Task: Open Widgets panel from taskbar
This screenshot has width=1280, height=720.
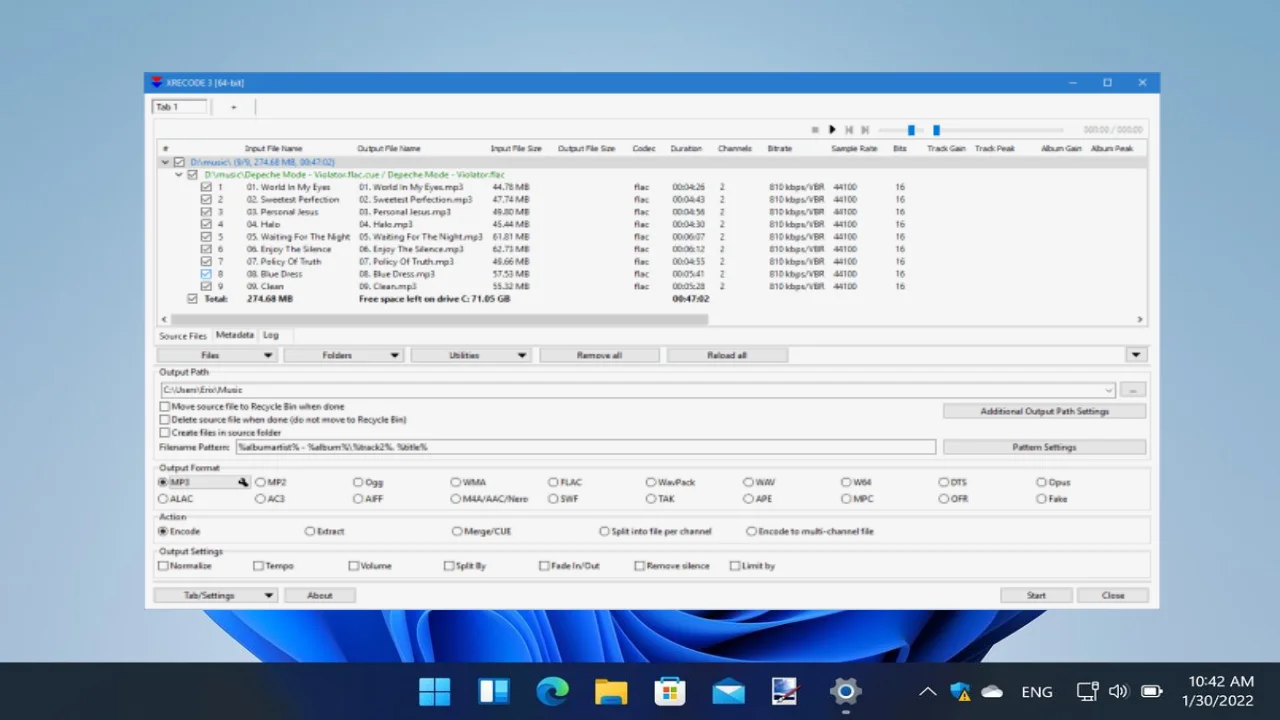Action: [493, 691]
